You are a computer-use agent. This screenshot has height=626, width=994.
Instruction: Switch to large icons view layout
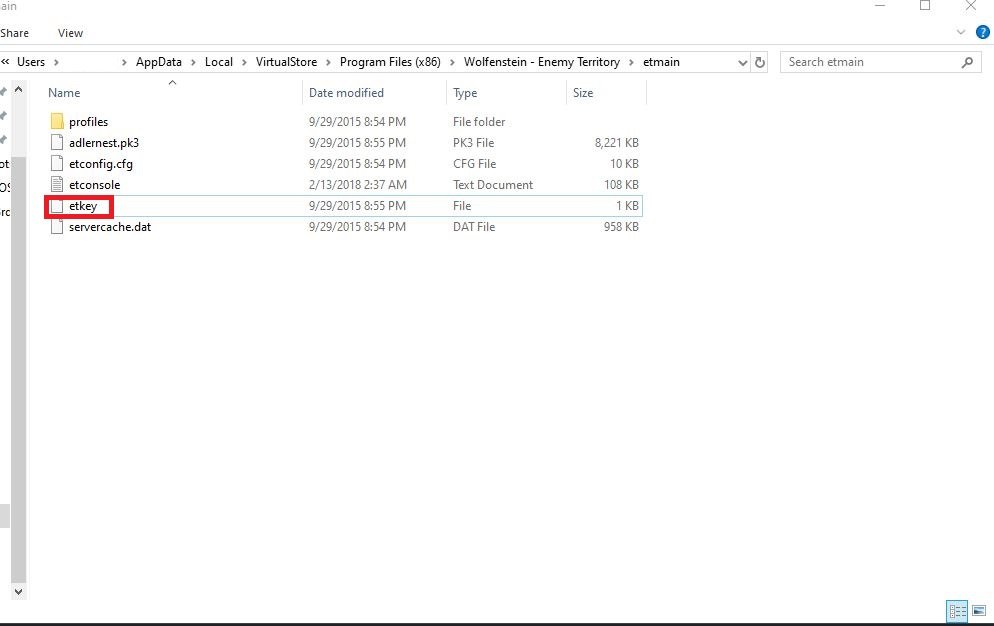(979, 611)
